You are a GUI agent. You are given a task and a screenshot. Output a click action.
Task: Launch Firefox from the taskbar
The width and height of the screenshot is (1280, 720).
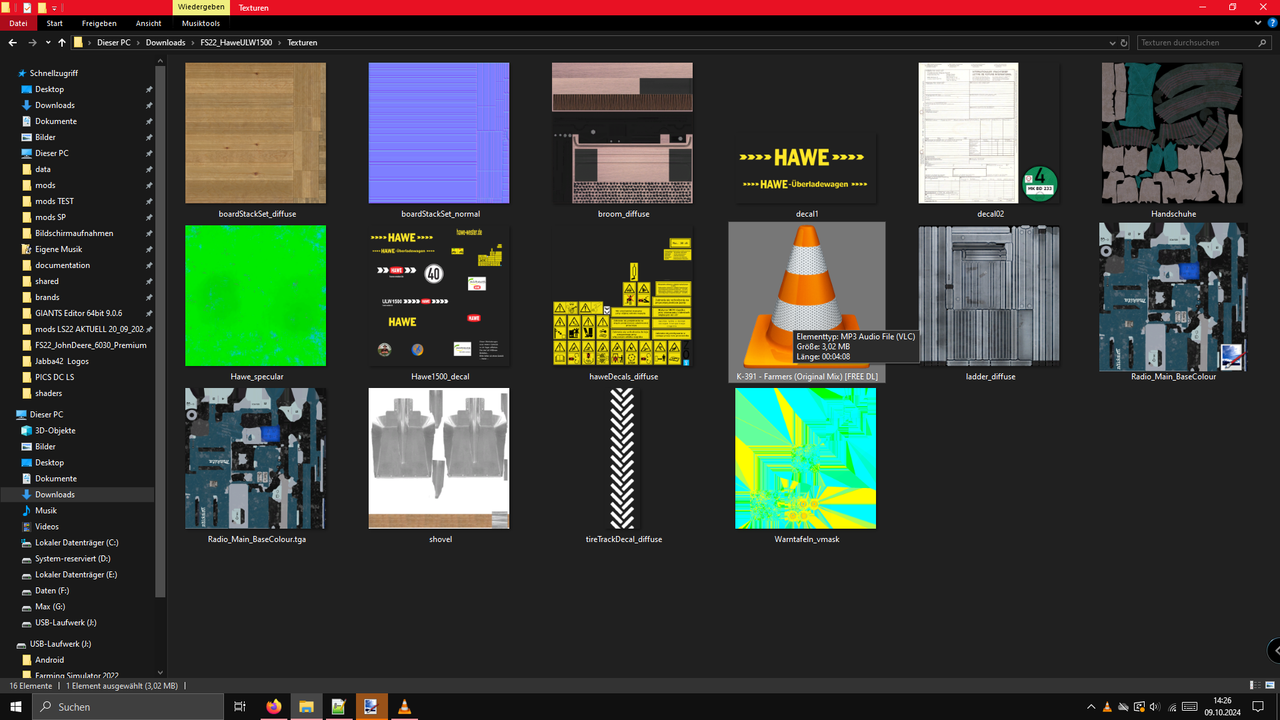[x=273, y=707]
